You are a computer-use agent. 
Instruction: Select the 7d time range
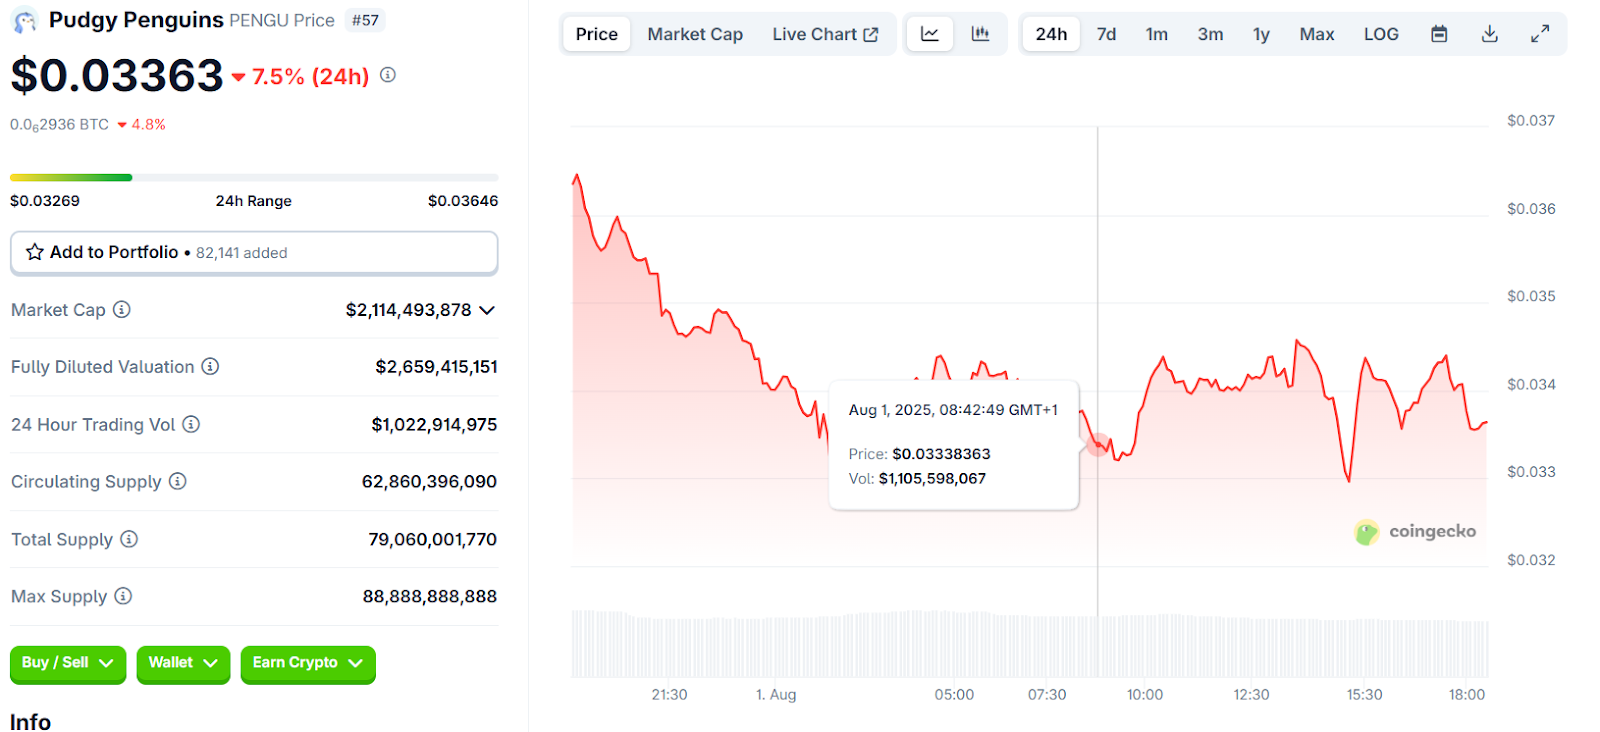1106,34
